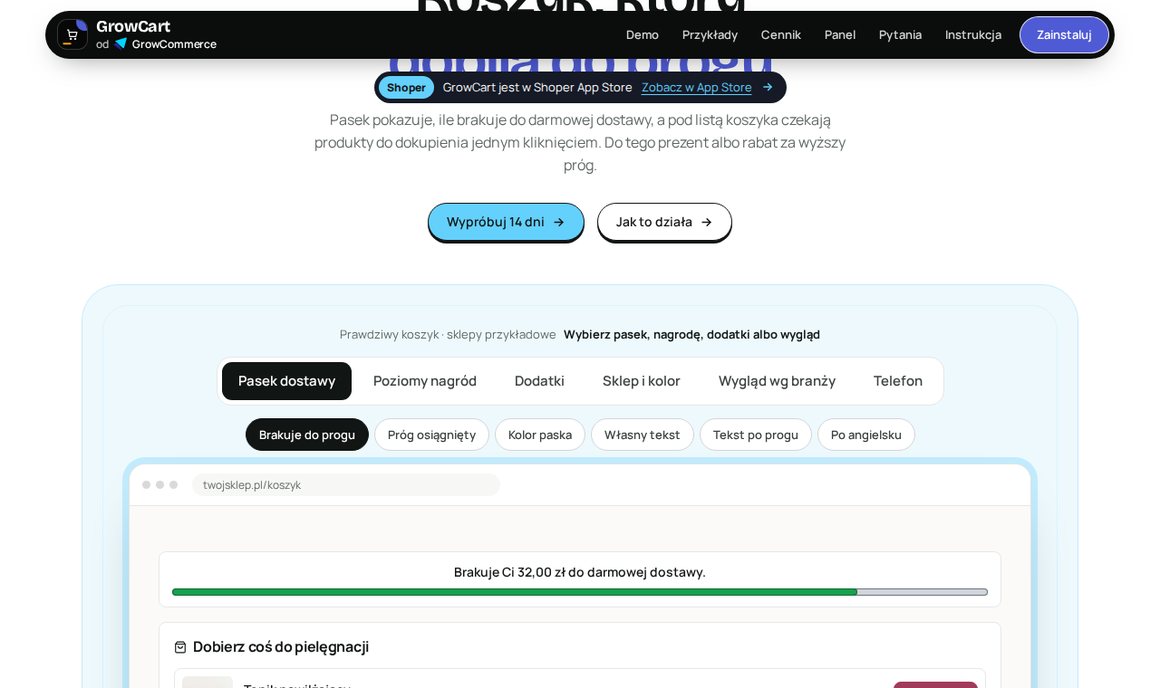Image resolution: width=1160 pixels, height=688 pixels.
Task: Select the Pasek dostawy tab
Action: tap(286, 381)
